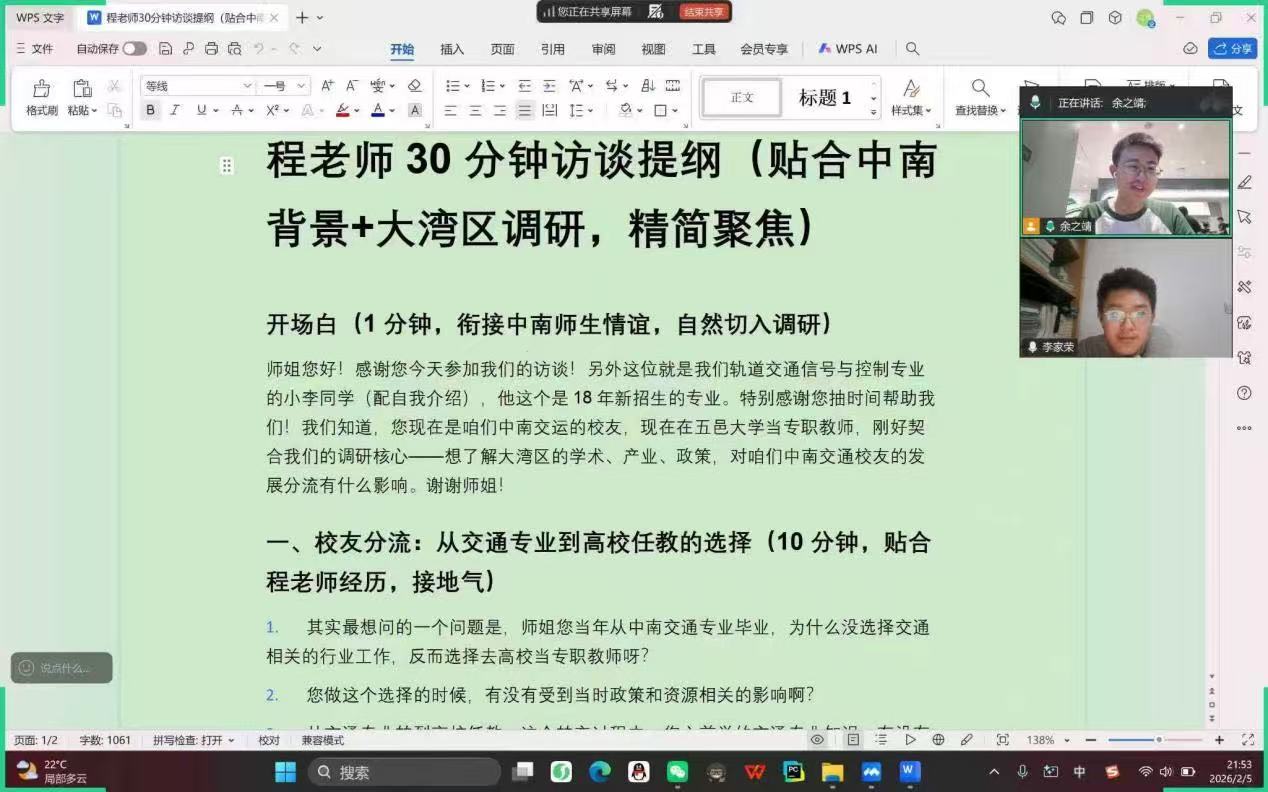The width and height of the screenshot is (1268, 792).
Task: Click the zoom slider in status bar
Action: [1158, 740]
